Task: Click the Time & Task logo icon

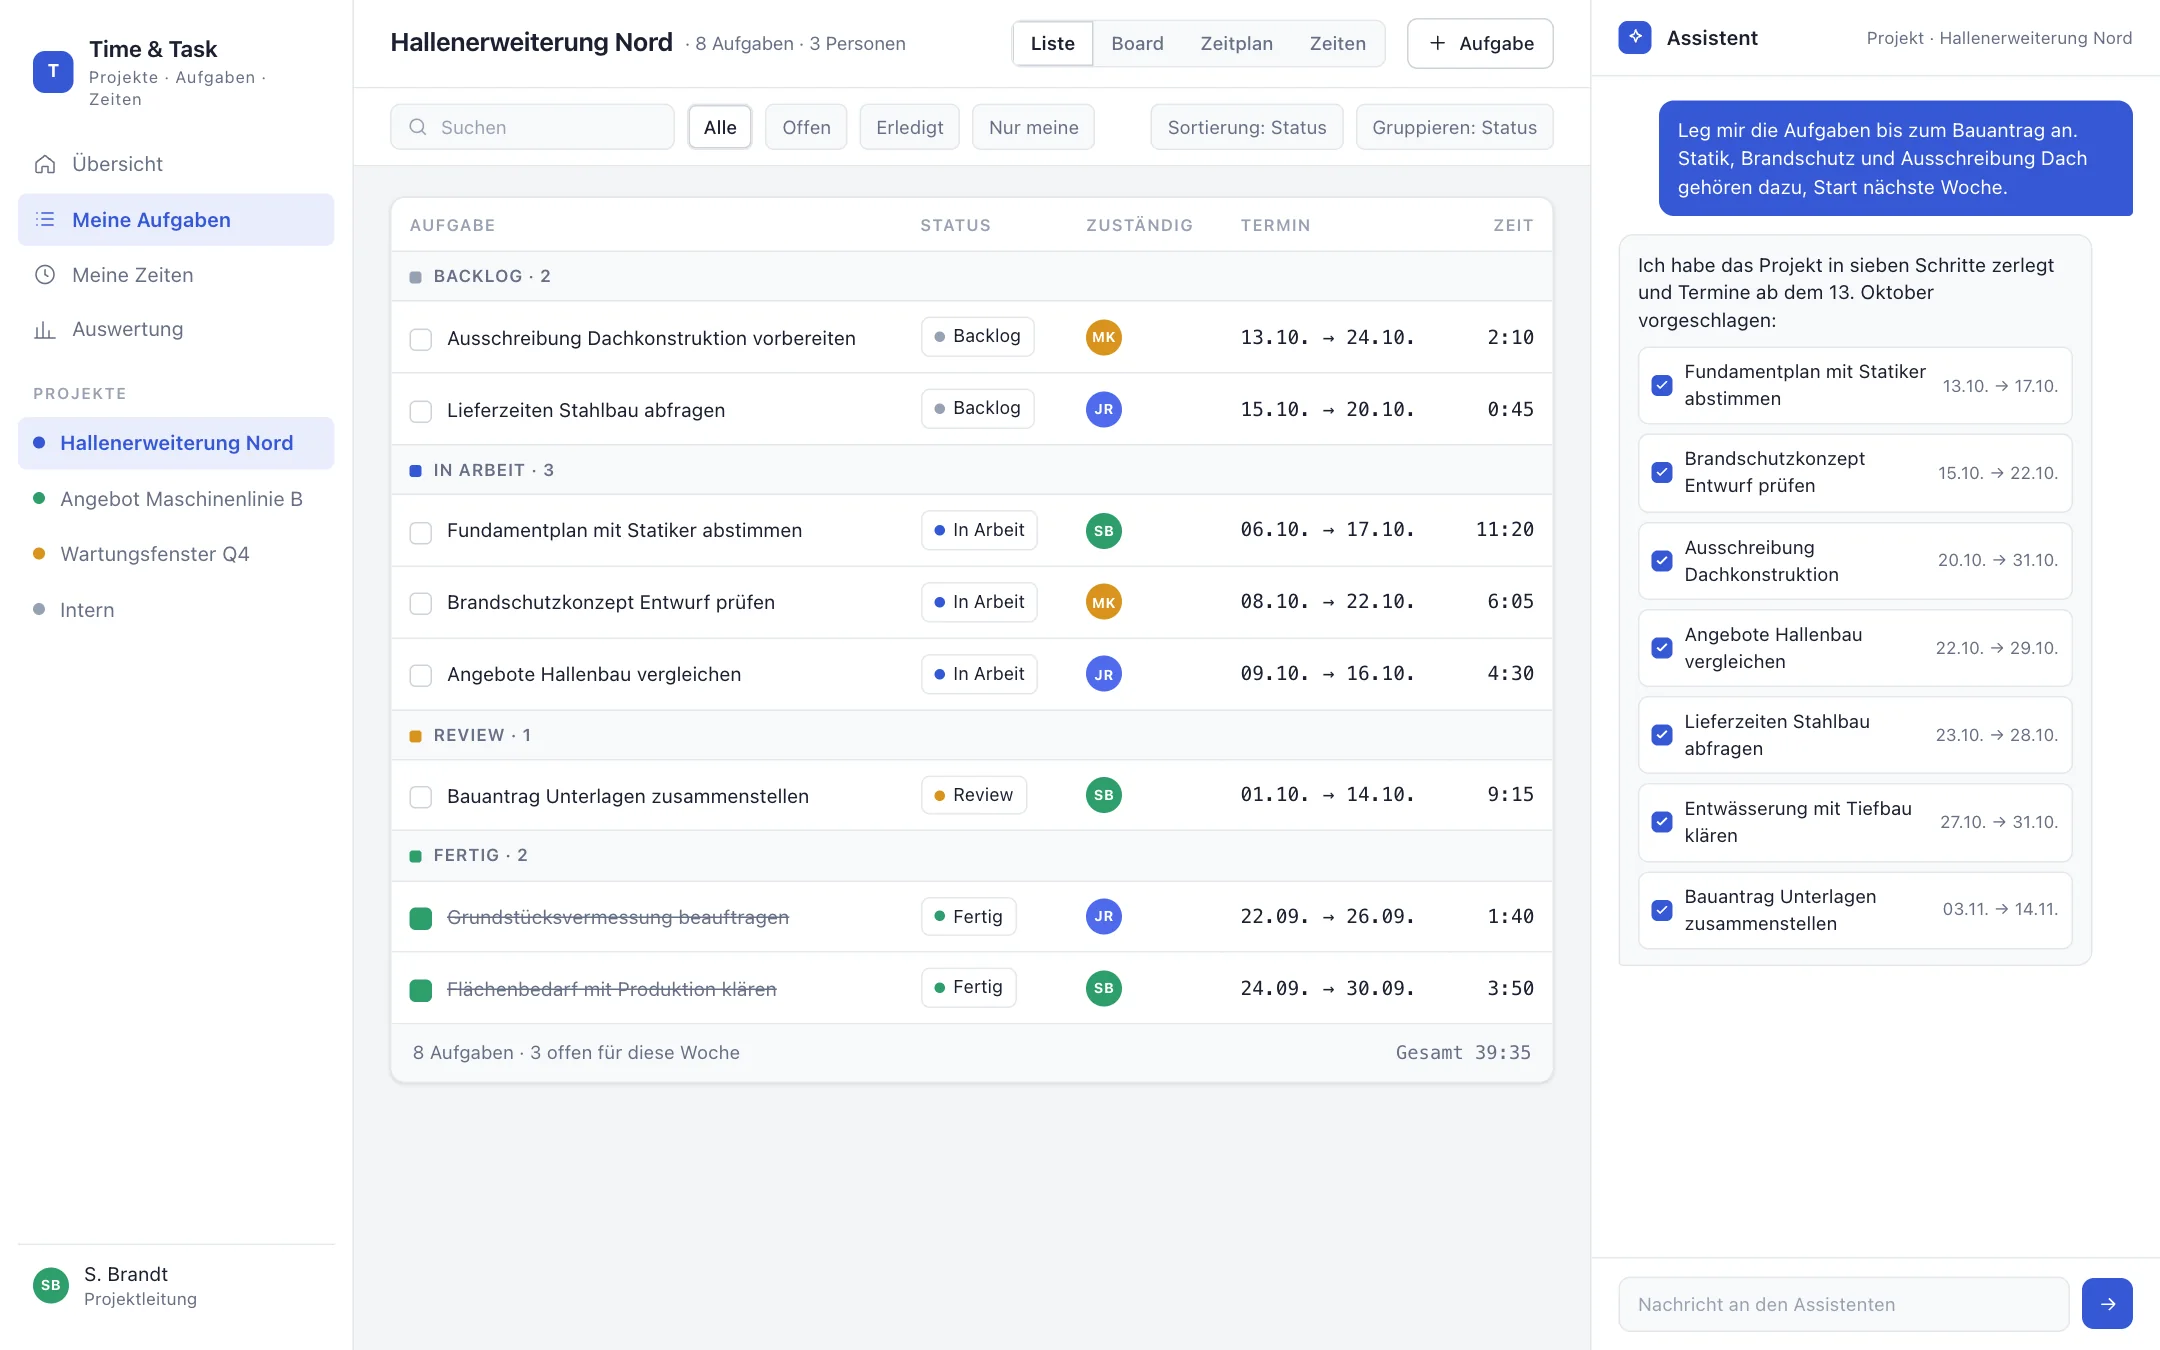Action: [53, 71]
